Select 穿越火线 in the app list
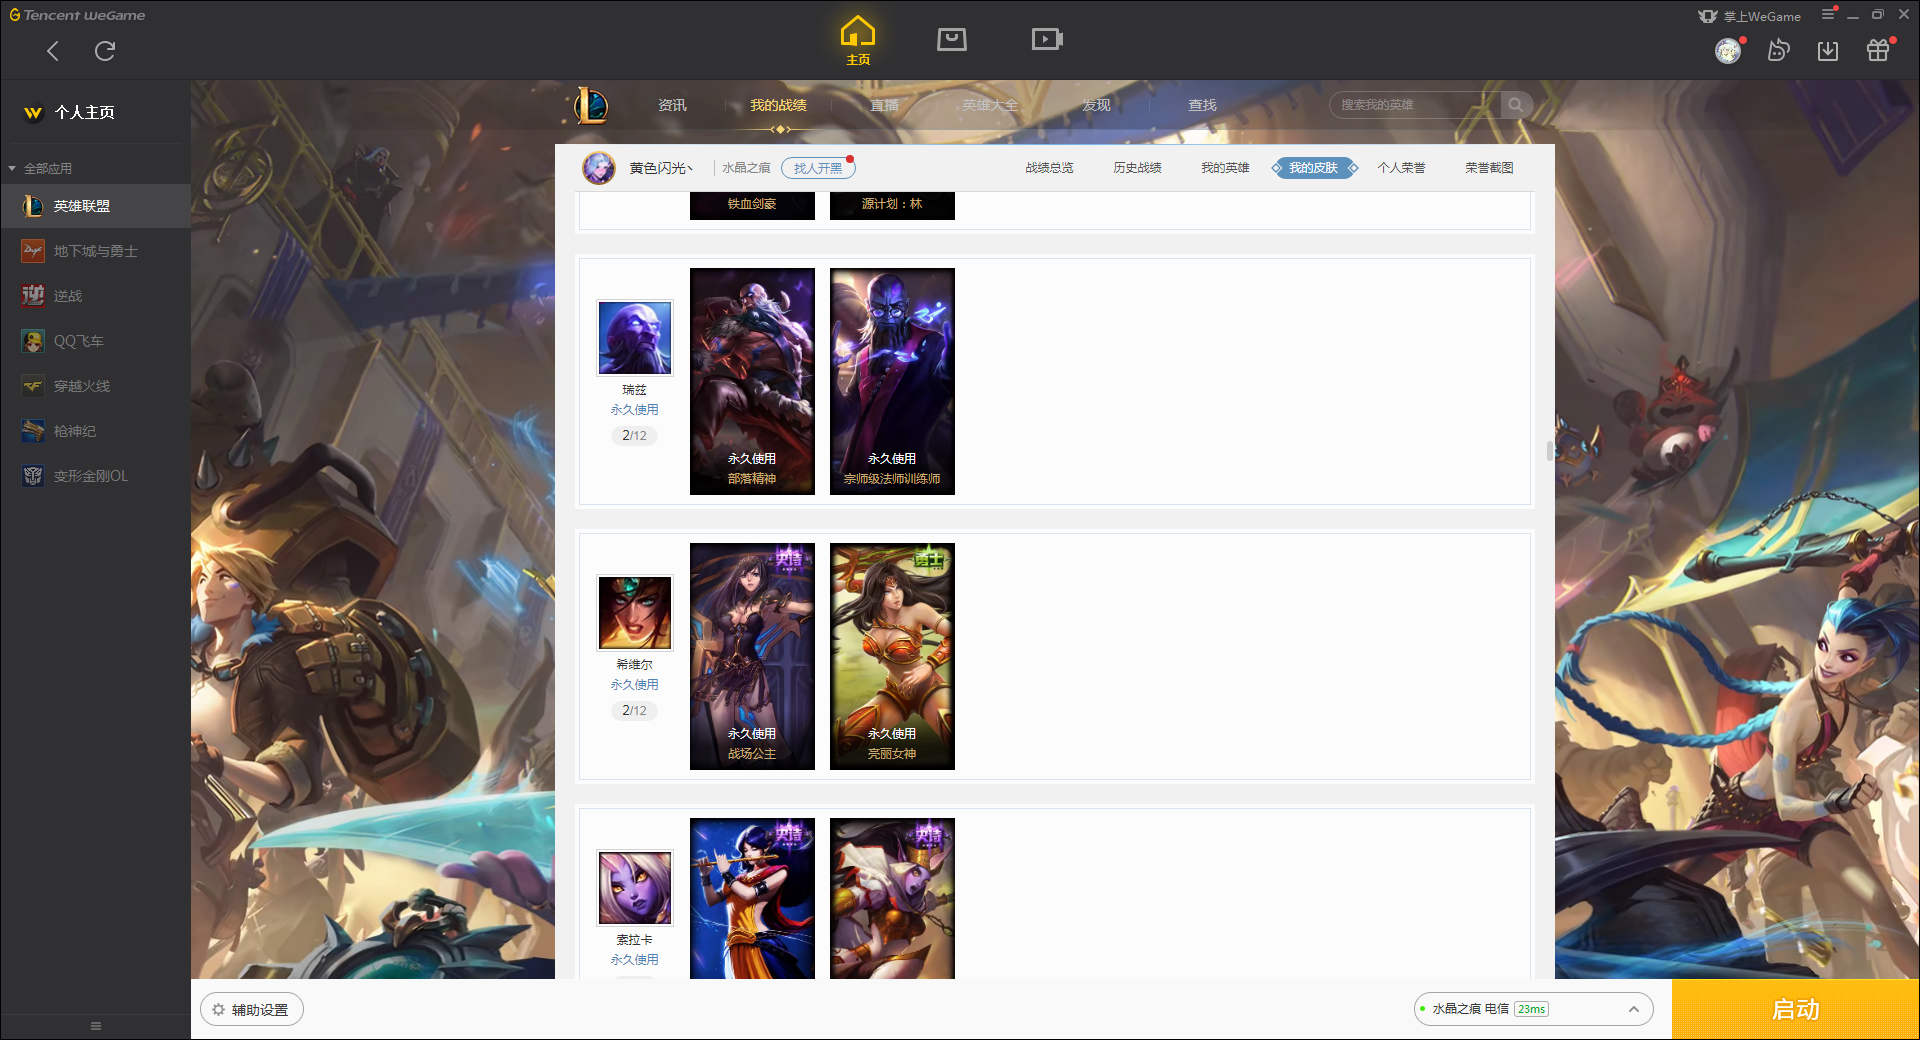 (x=95, y=386)
